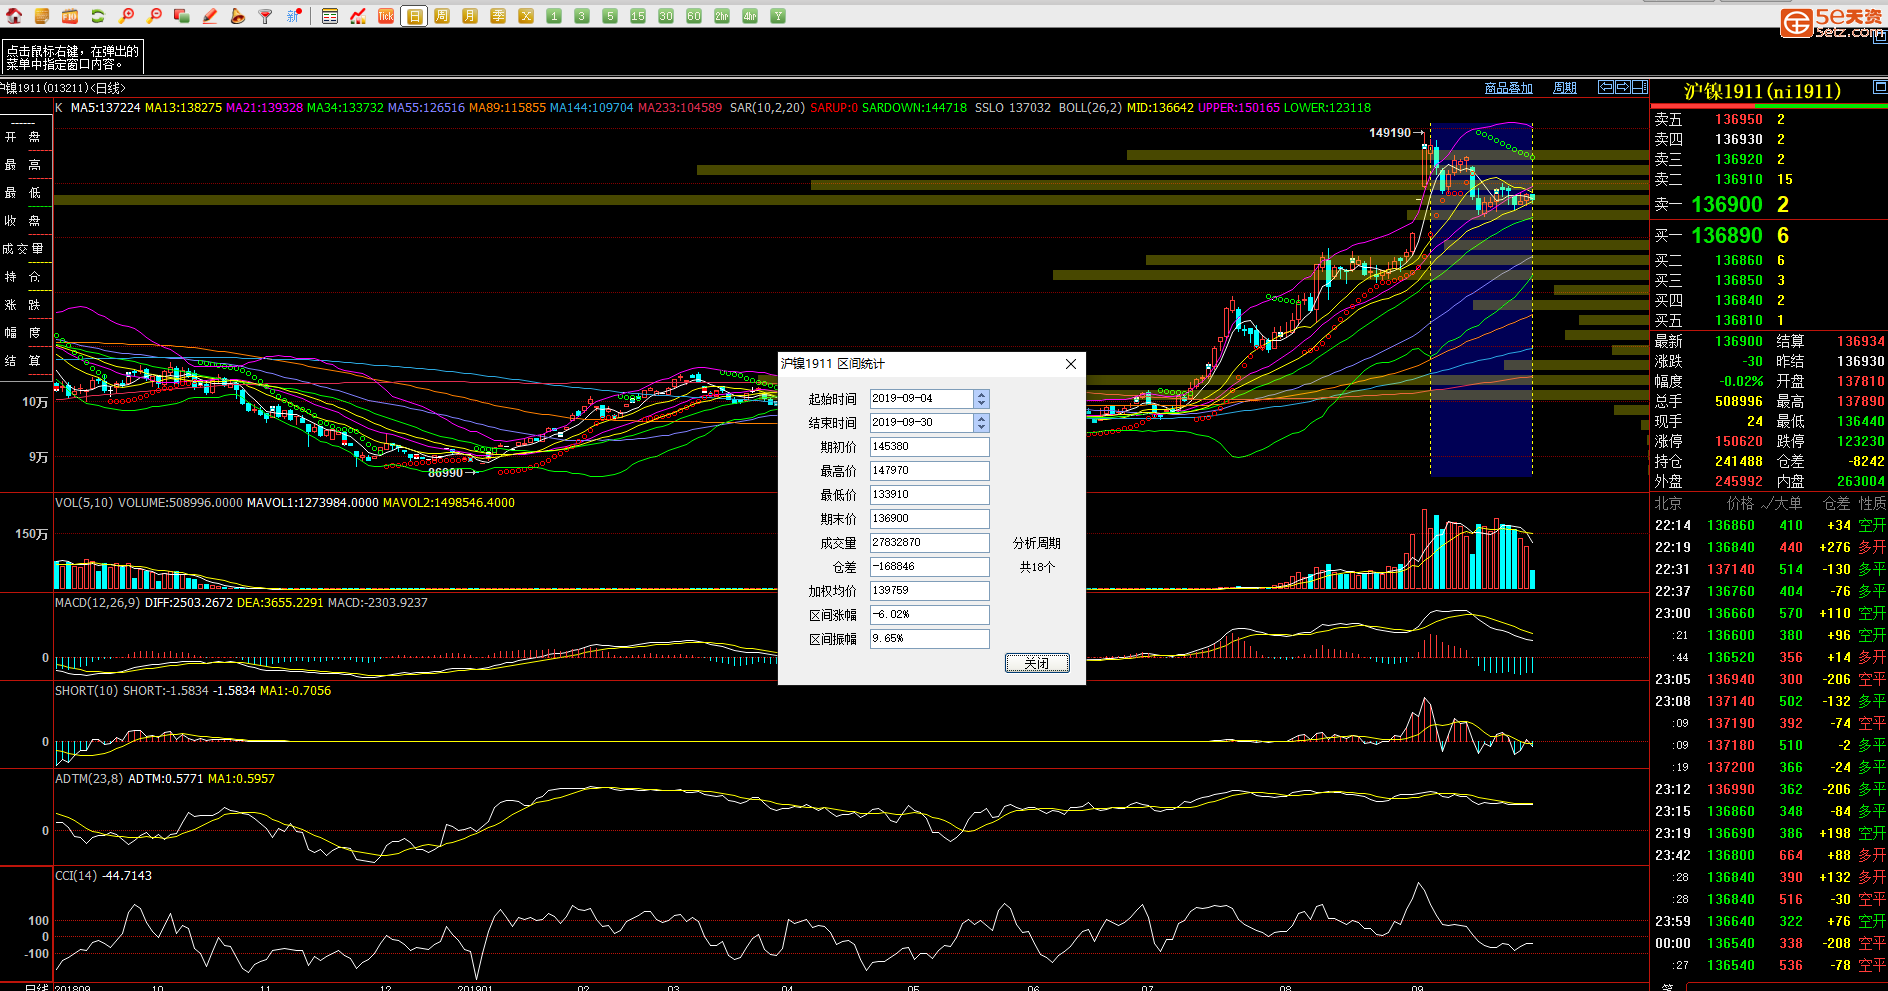The width and height of the screenshot is (1888, 991).
Task: Click the window icon beside 沪镍1911 title
Action: point(1879,87)
